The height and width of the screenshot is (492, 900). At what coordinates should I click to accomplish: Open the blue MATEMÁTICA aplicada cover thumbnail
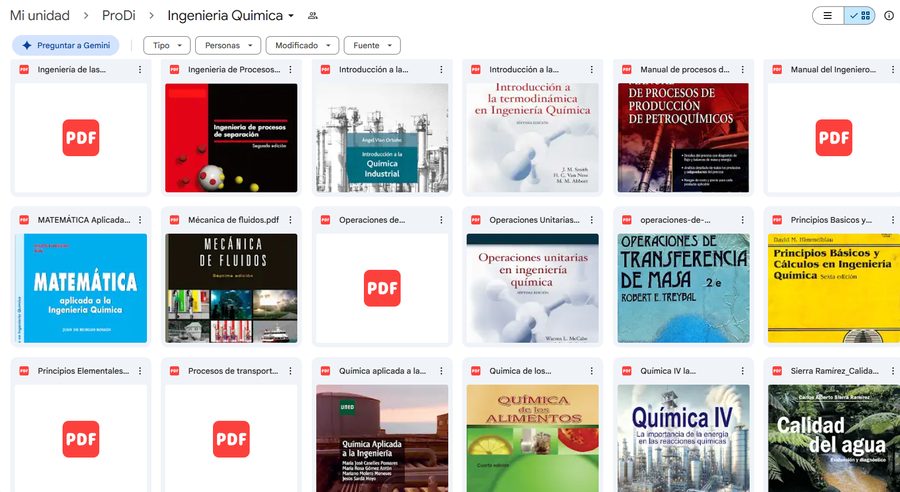pos(81,288)
